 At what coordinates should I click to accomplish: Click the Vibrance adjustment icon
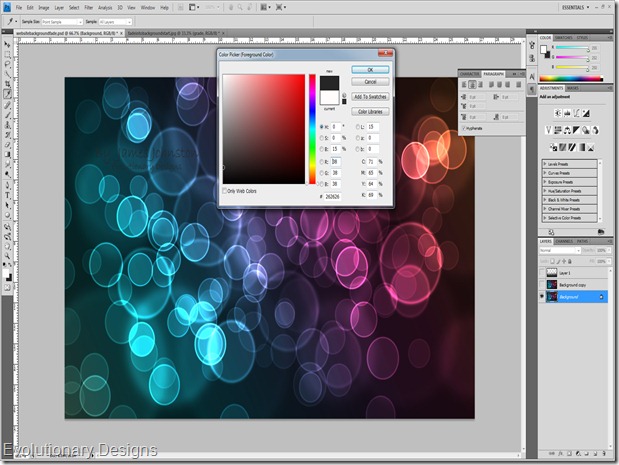[x=548, y=130]
